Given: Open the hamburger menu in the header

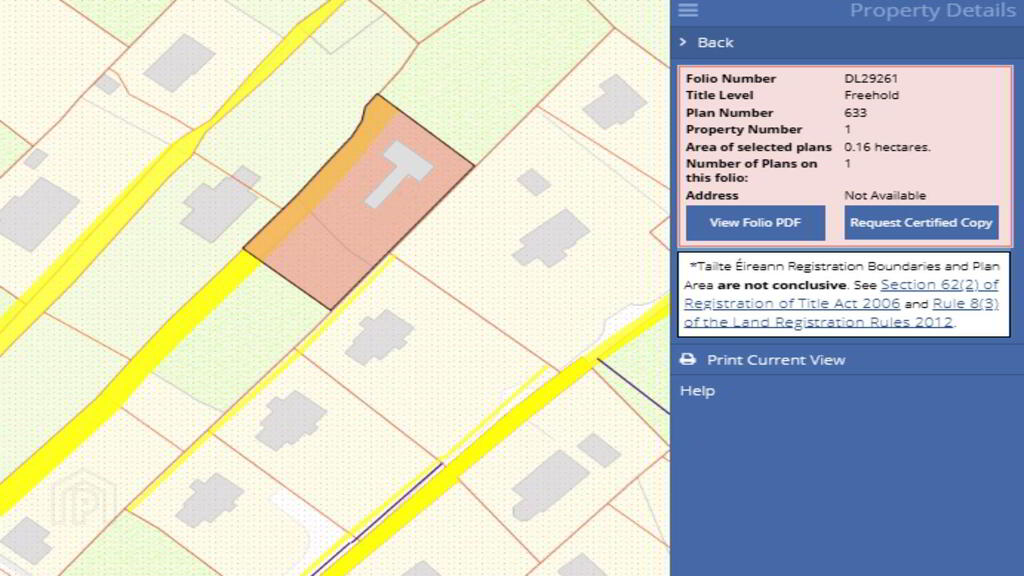Looking at the screenshot, I should tap(688, 10).
